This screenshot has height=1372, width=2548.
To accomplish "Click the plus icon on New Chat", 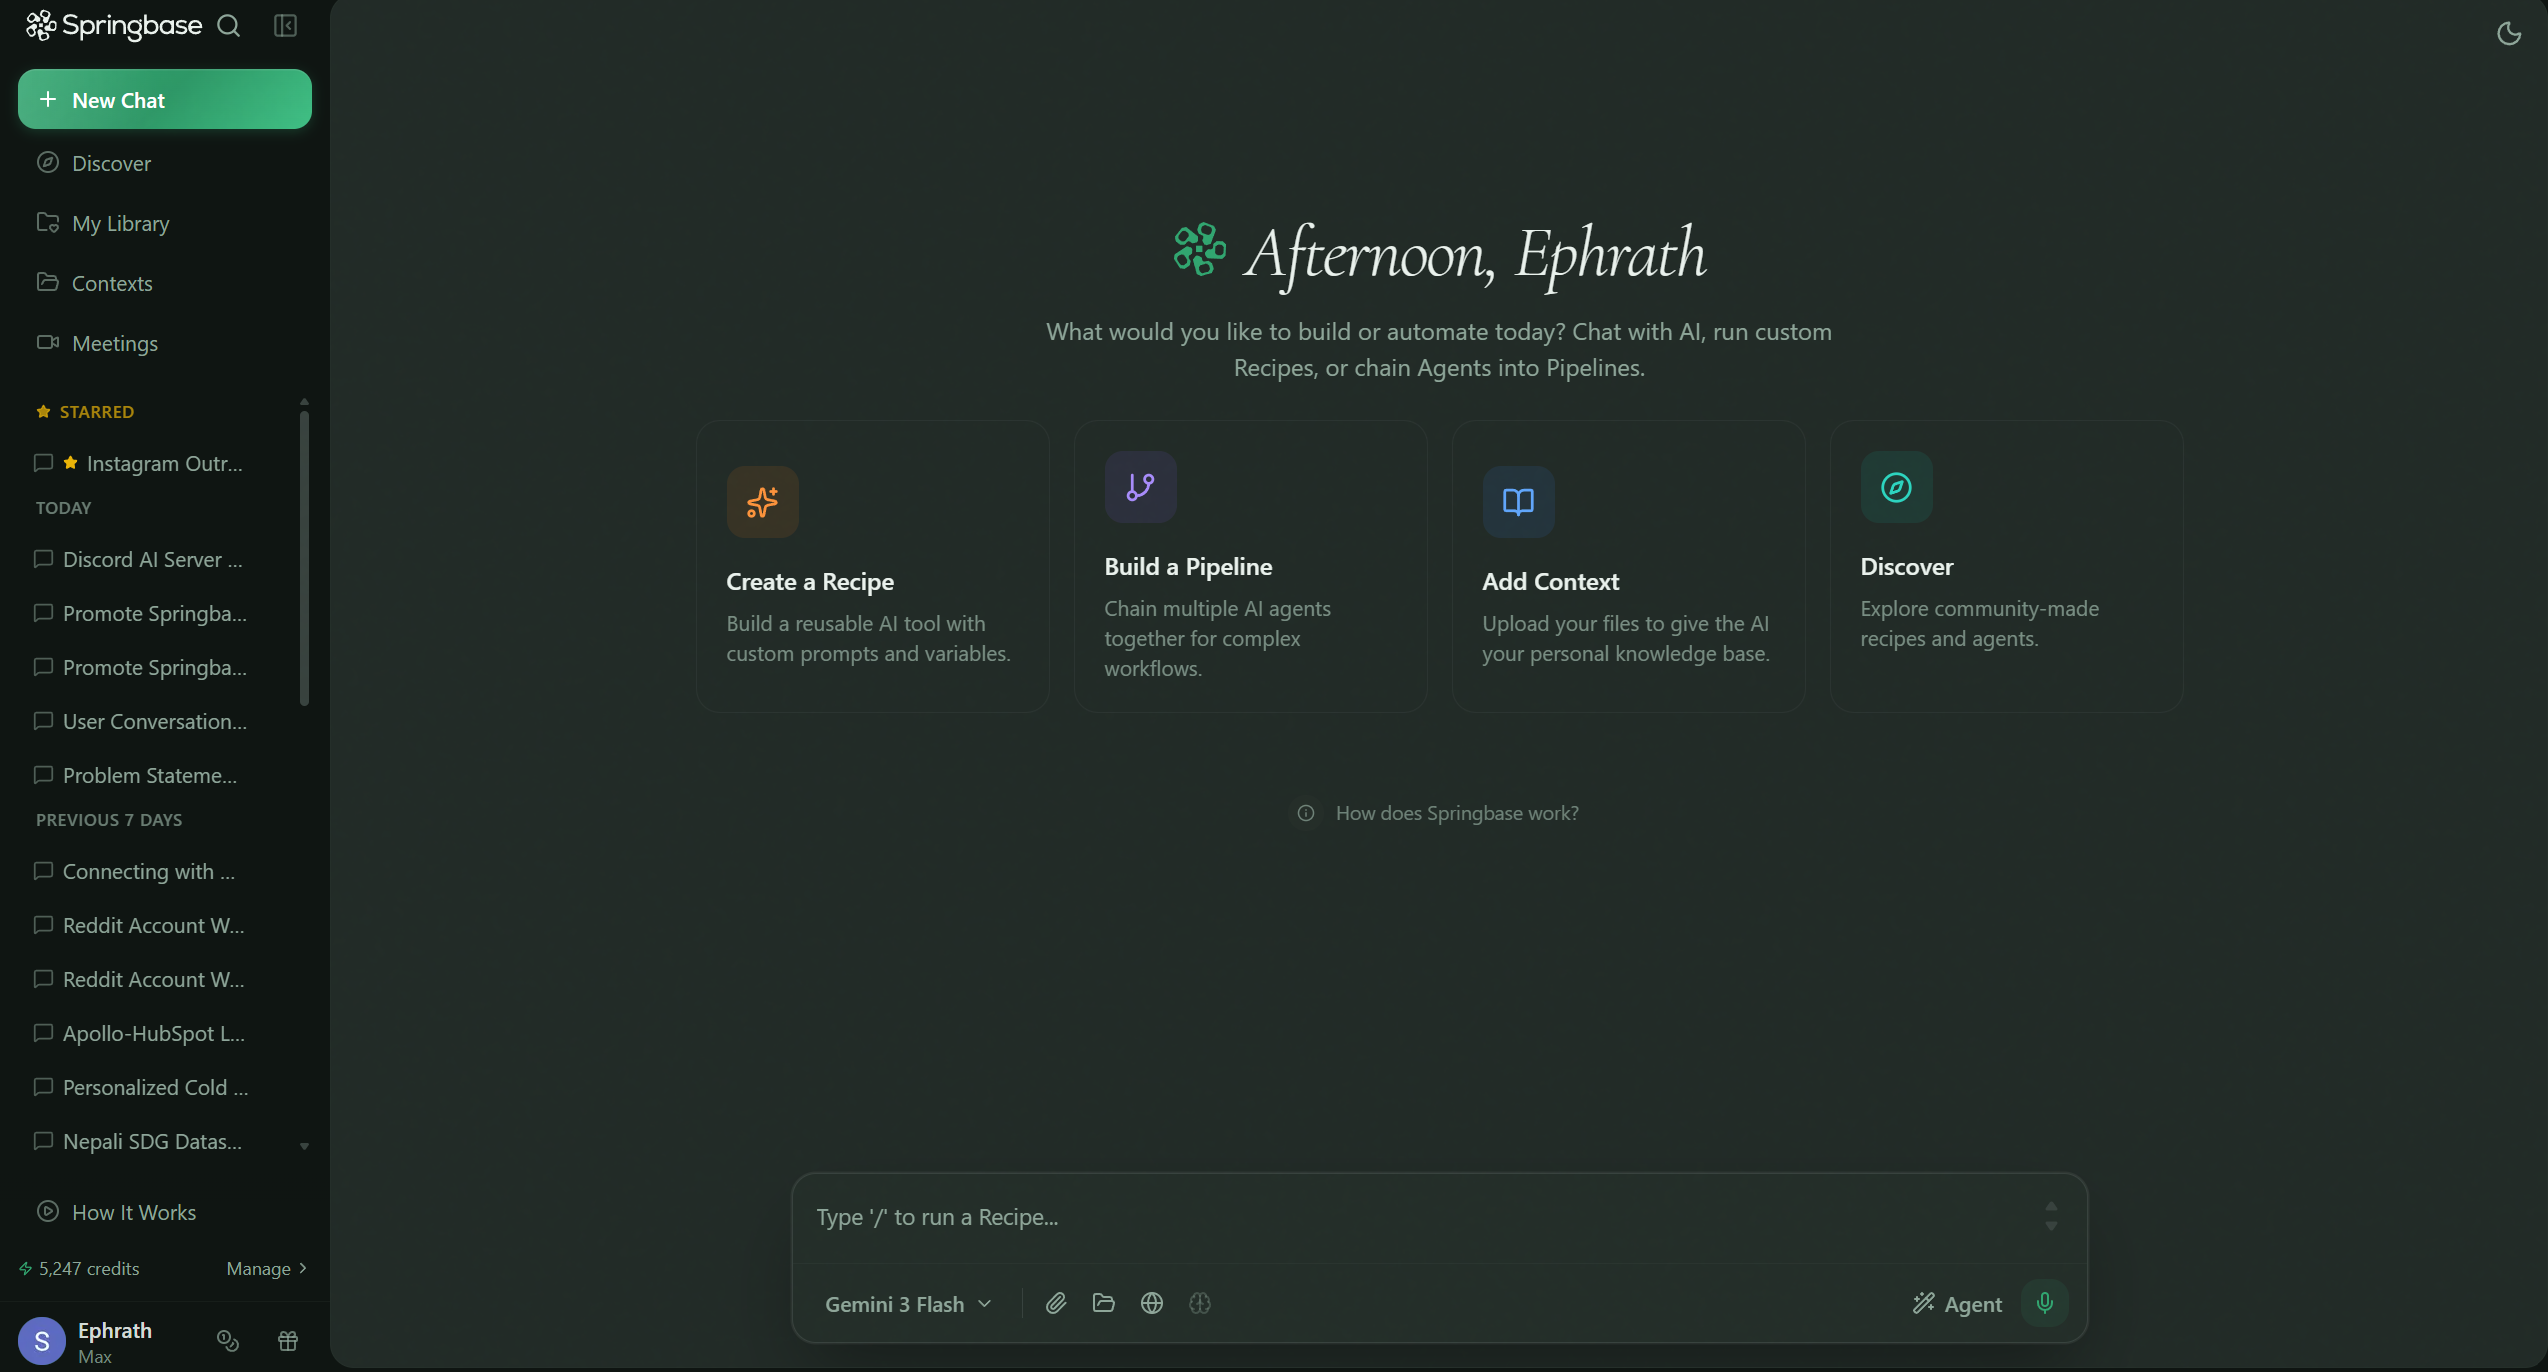I will point(48,99).
